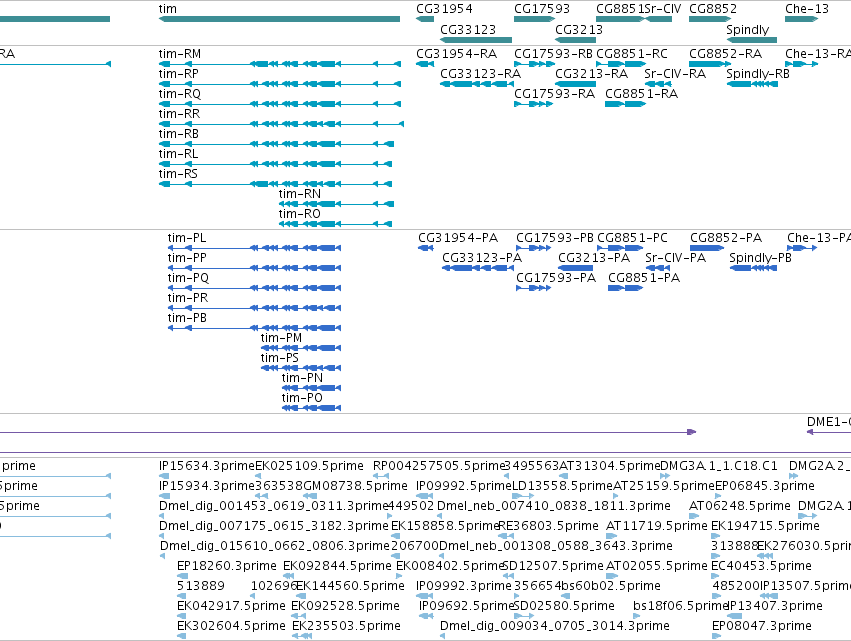Select the EK092844.5prime EST
This screenshot has width=851, height=641.
tap(288, 576)
